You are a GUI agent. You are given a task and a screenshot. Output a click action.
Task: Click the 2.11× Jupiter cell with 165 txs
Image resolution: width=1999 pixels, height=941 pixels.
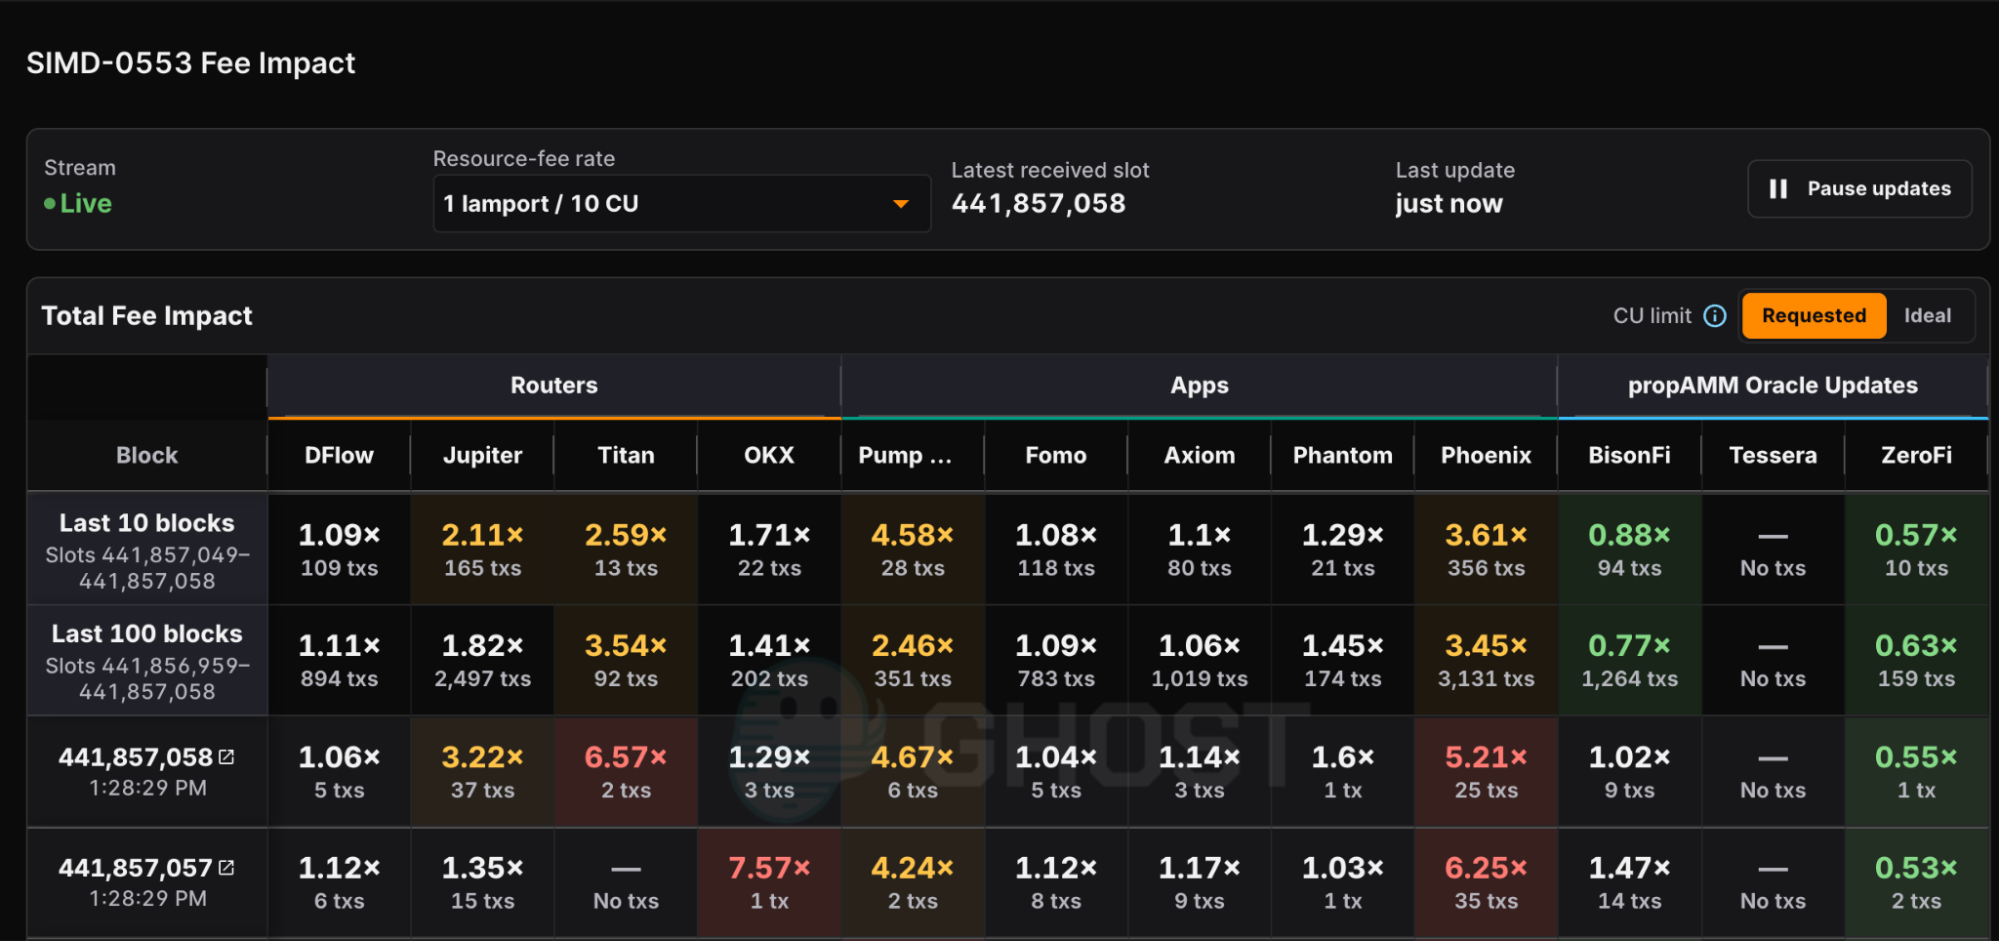coord(483,550)
